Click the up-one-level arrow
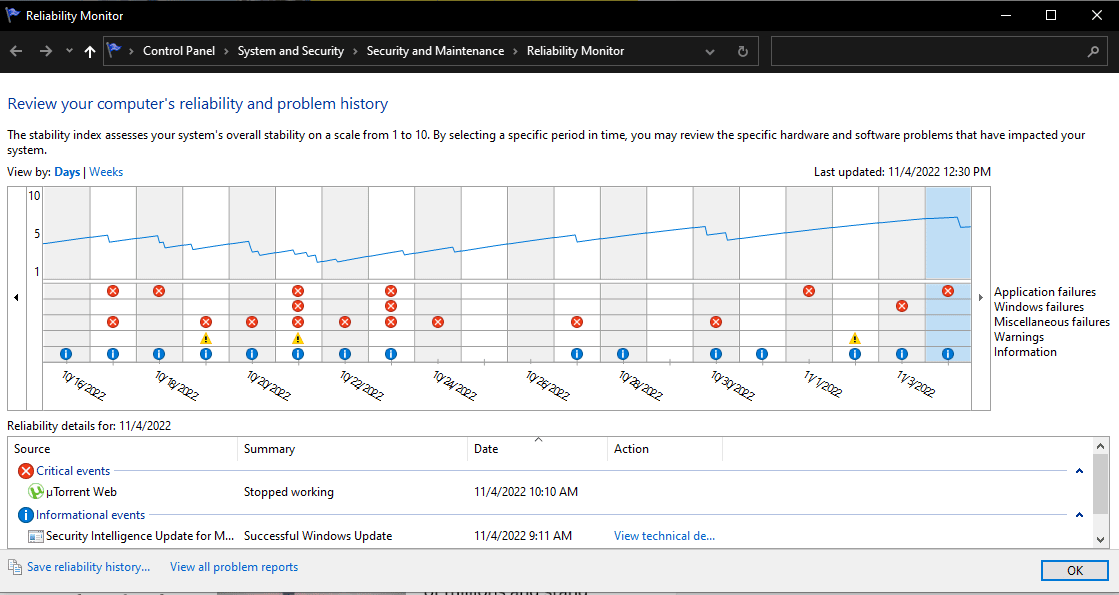Viewport: 1119px width, 595px height. (x=89, y=50)
